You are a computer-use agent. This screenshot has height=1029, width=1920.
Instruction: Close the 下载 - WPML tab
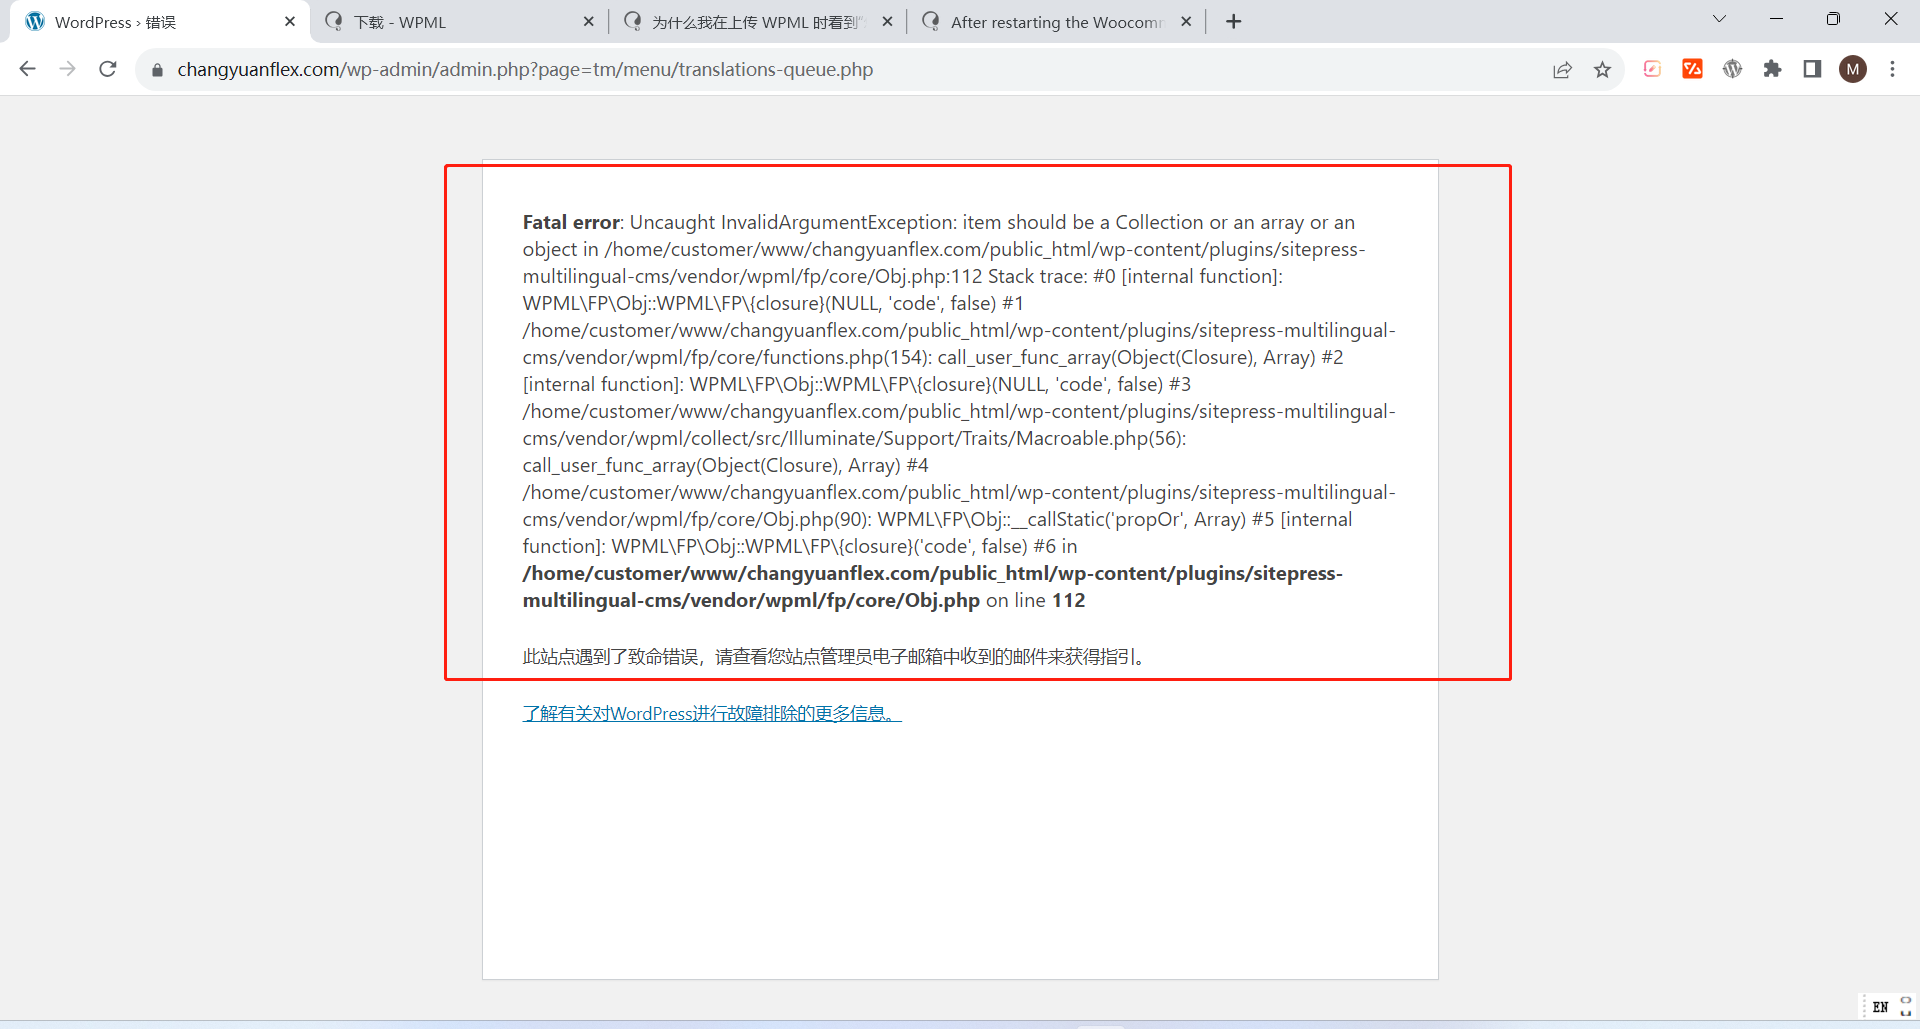click(588, 22)
